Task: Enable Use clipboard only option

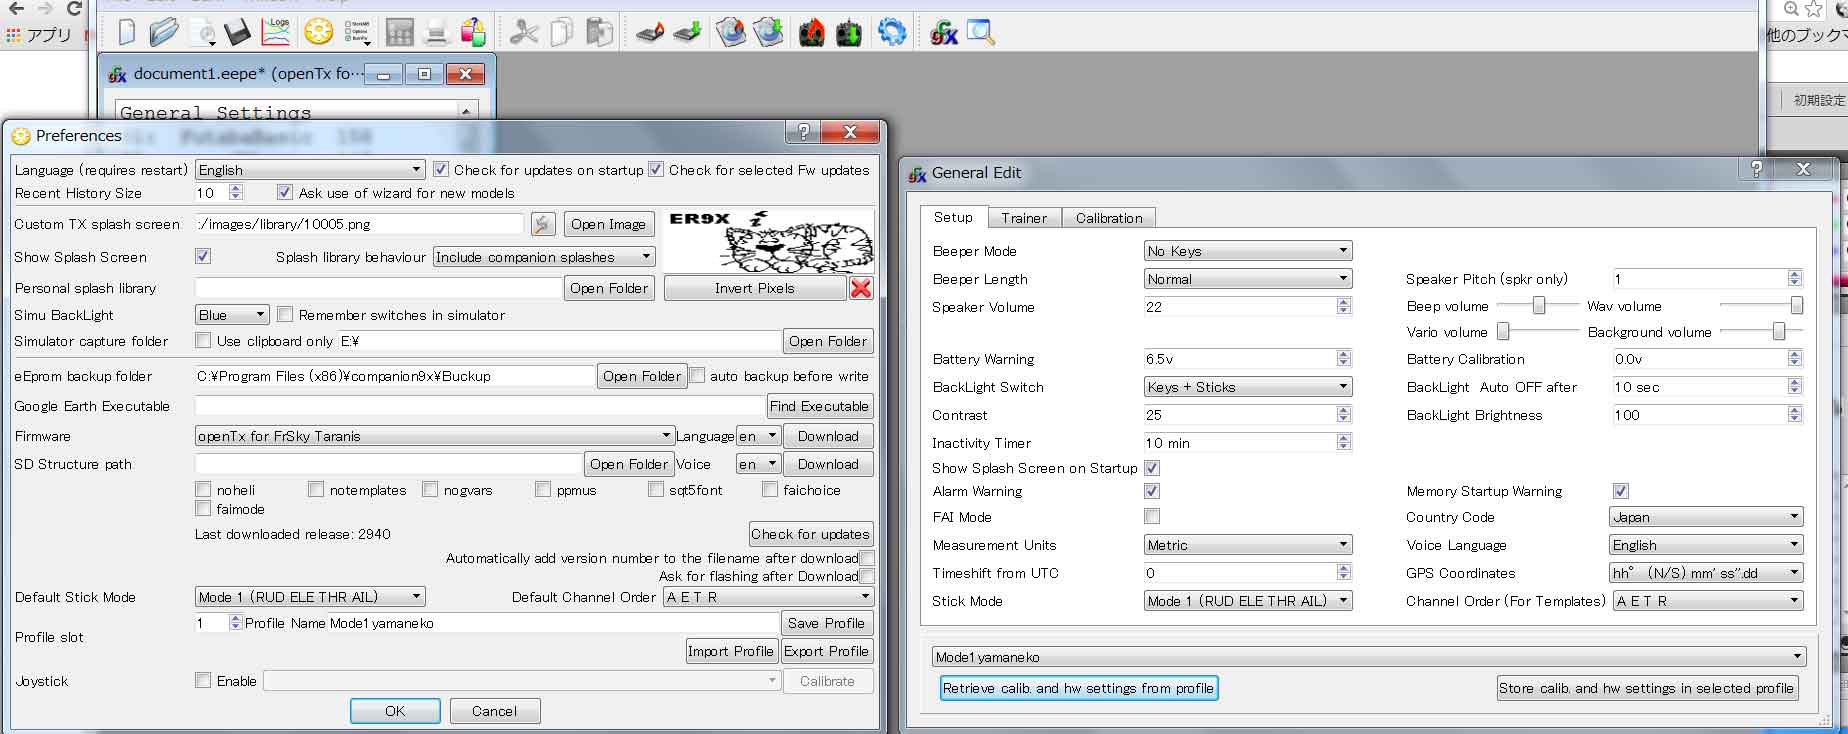Action: 203,341
